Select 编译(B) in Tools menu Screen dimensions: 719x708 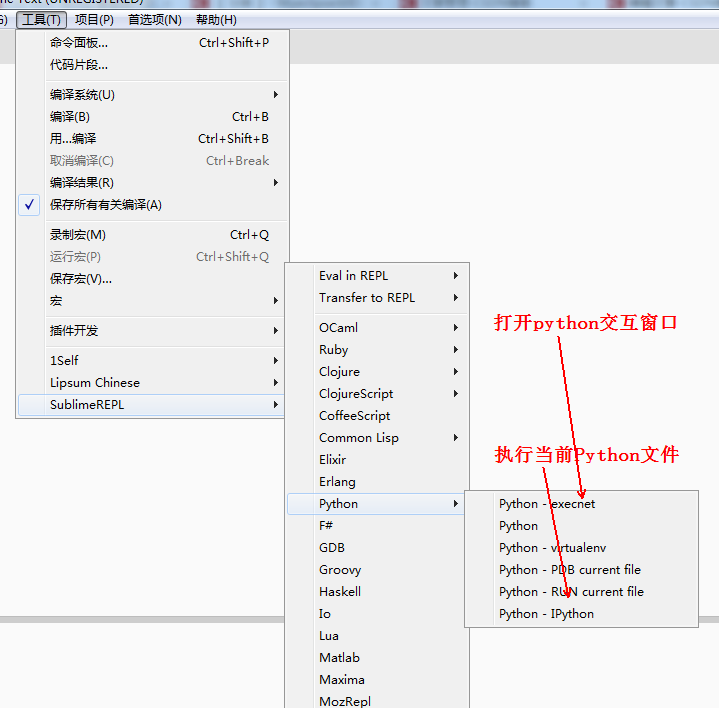point(153,116)
